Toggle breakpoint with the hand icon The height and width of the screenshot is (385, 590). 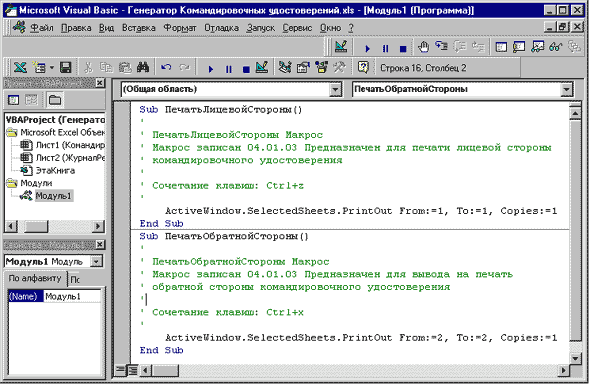click(x=424, y=47)
